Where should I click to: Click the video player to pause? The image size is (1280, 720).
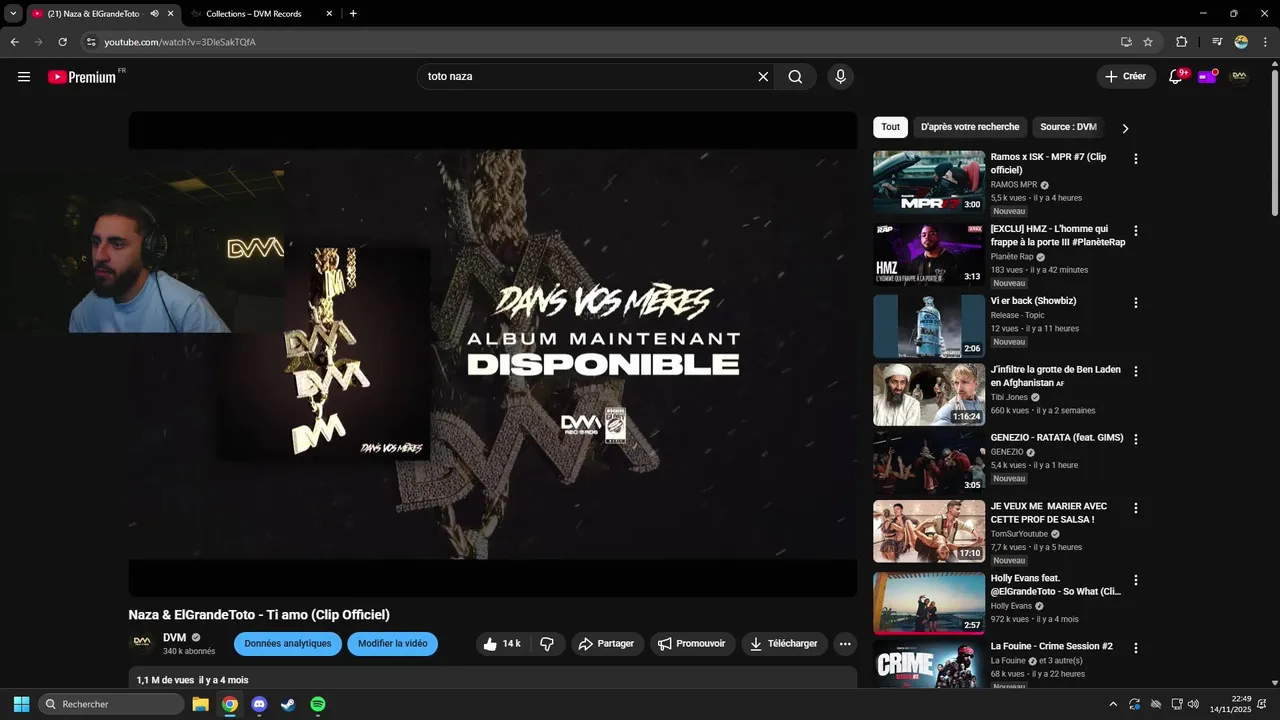point(492,354)
